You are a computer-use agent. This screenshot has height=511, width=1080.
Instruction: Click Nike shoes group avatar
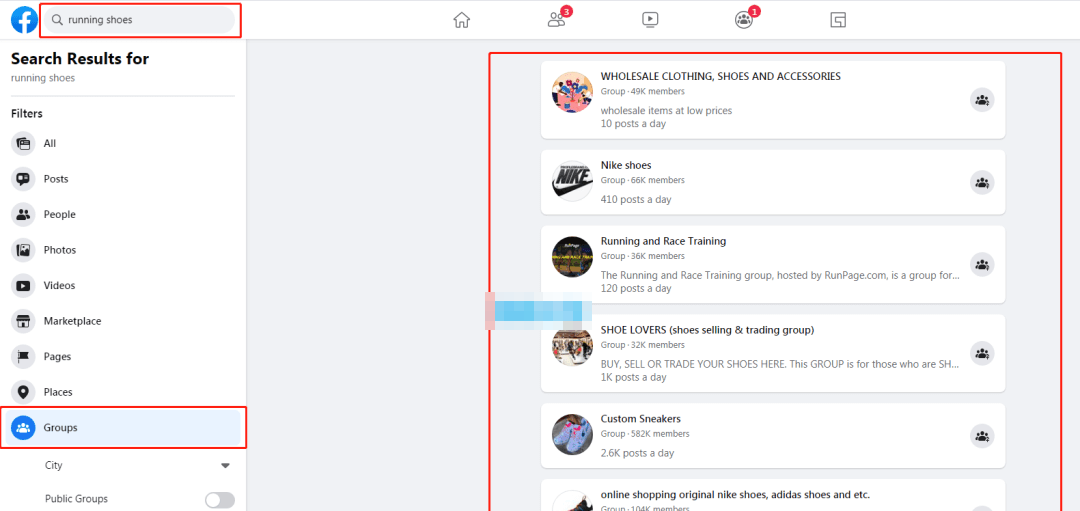tap(572, 181)
